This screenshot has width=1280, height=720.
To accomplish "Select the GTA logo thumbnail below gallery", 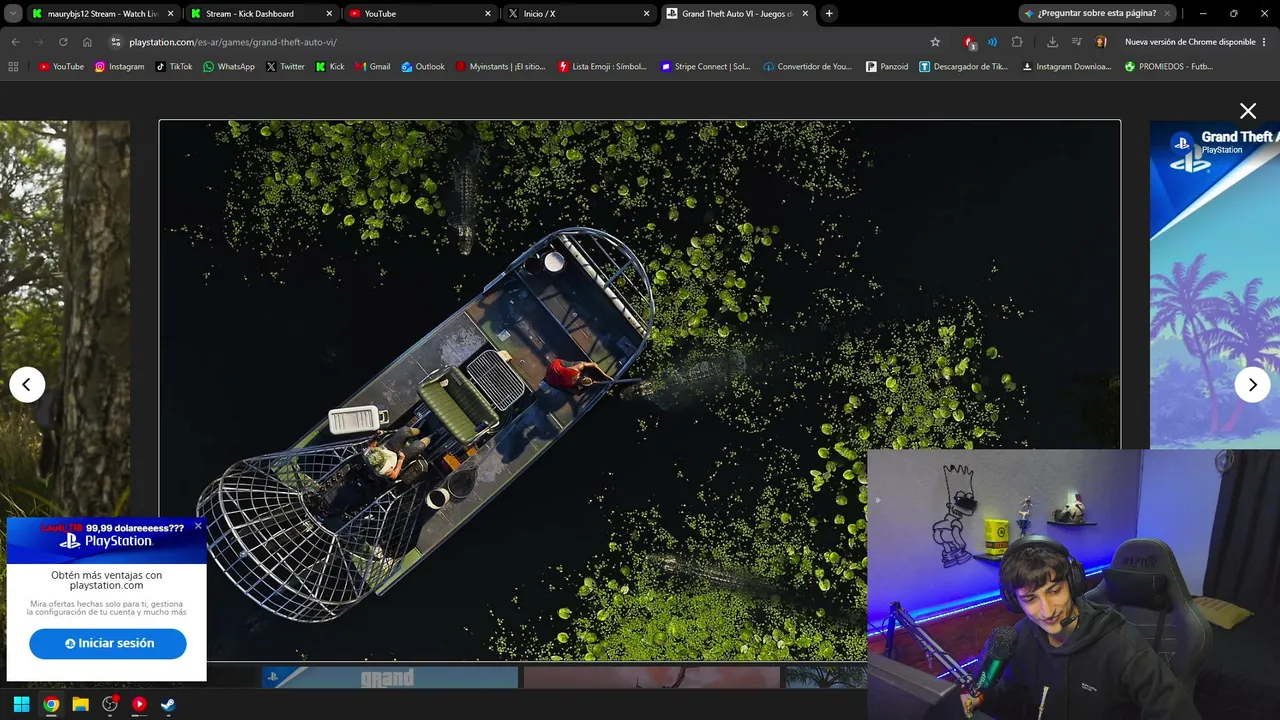I will pos(390,678).
